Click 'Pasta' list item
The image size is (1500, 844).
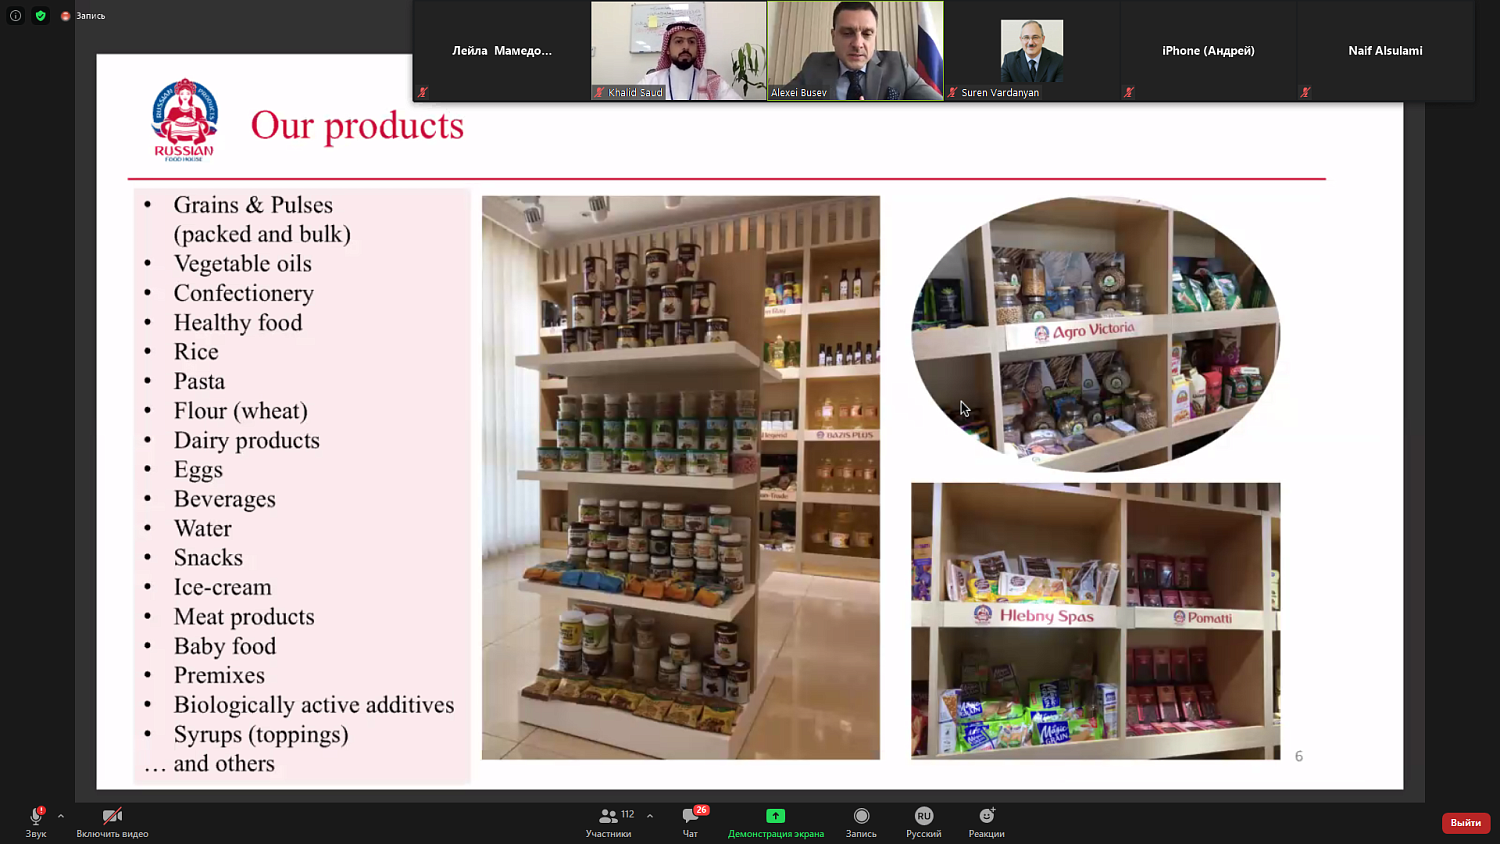pos(199,382)
